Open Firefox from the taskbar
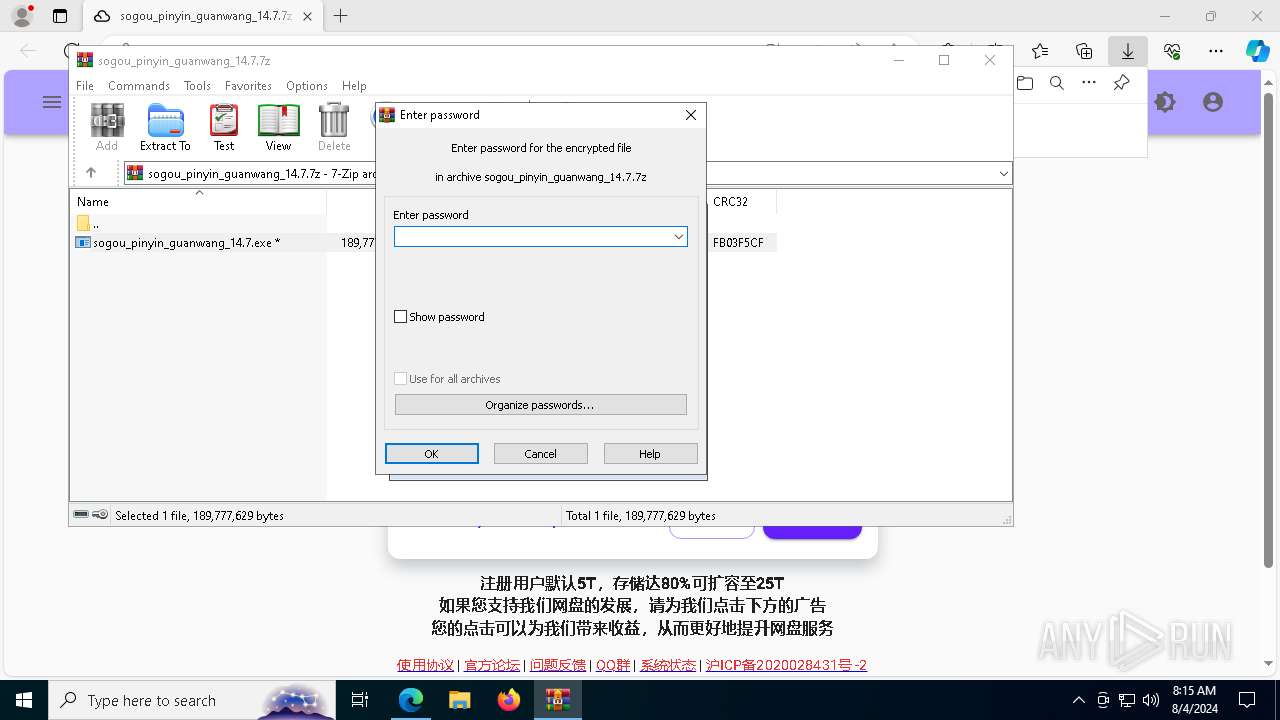1280x720 pixels. click(x=509, y=700)
